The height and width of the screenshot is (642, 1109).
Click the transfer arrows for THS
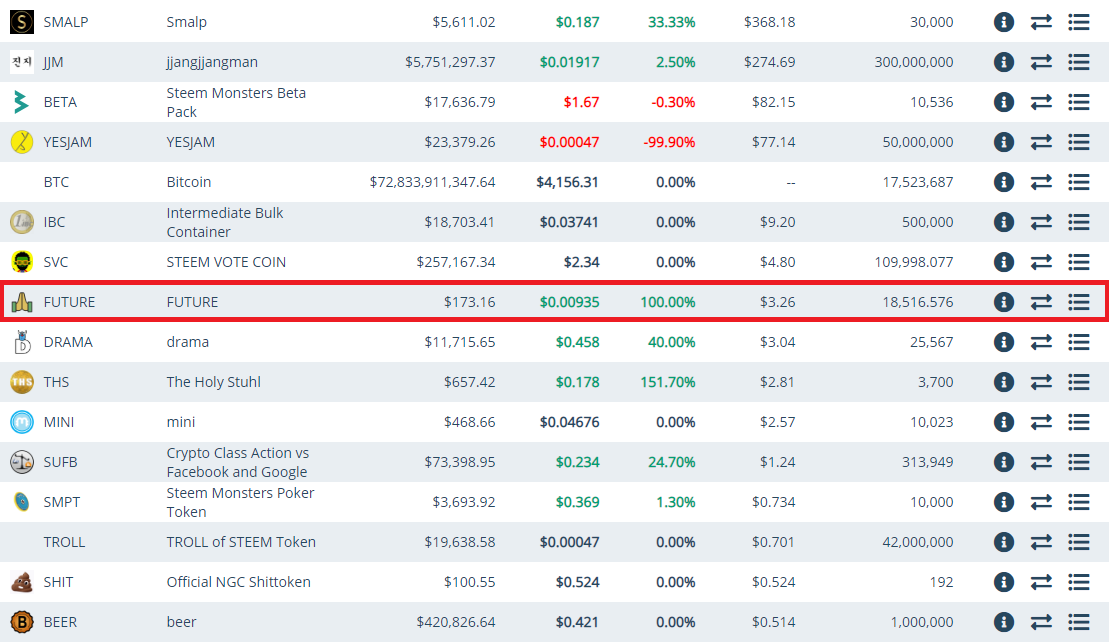coord(1040,382)
